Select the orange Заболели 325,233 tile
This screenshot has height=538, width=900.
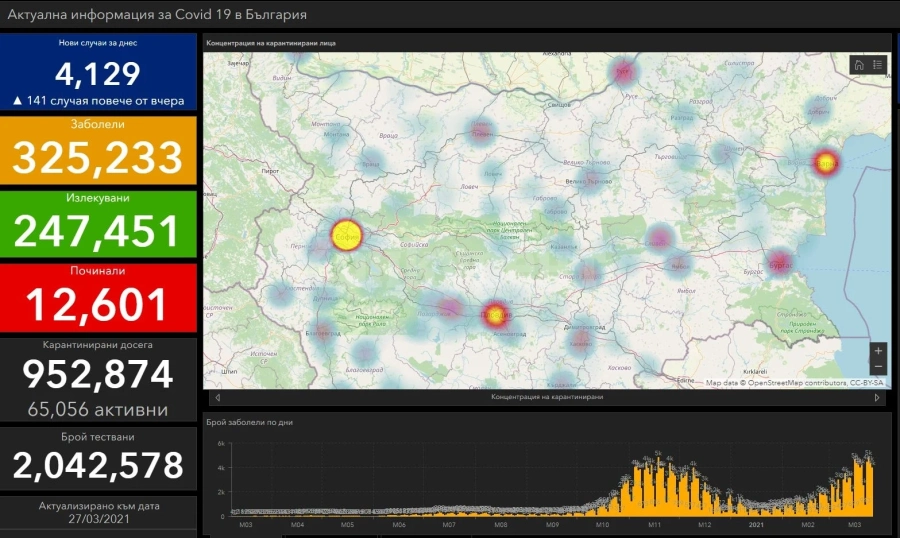click(98, 150)
